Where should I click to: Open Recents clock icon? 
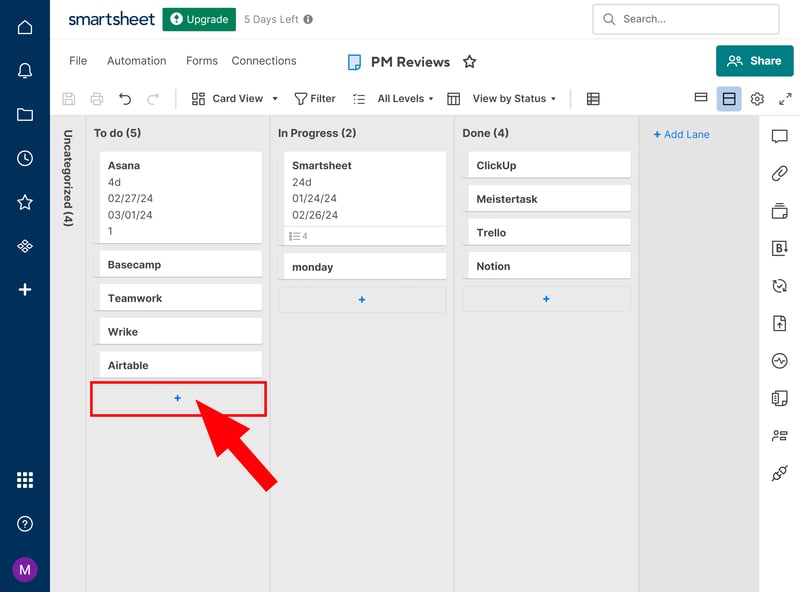[x=24, y=158]
